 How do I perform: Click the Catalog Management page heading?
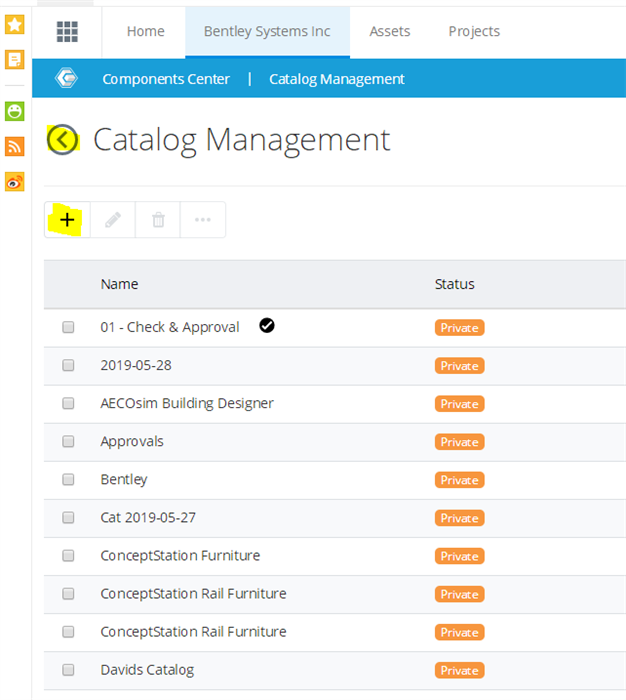pyautogui.click(x=242, y=141)
